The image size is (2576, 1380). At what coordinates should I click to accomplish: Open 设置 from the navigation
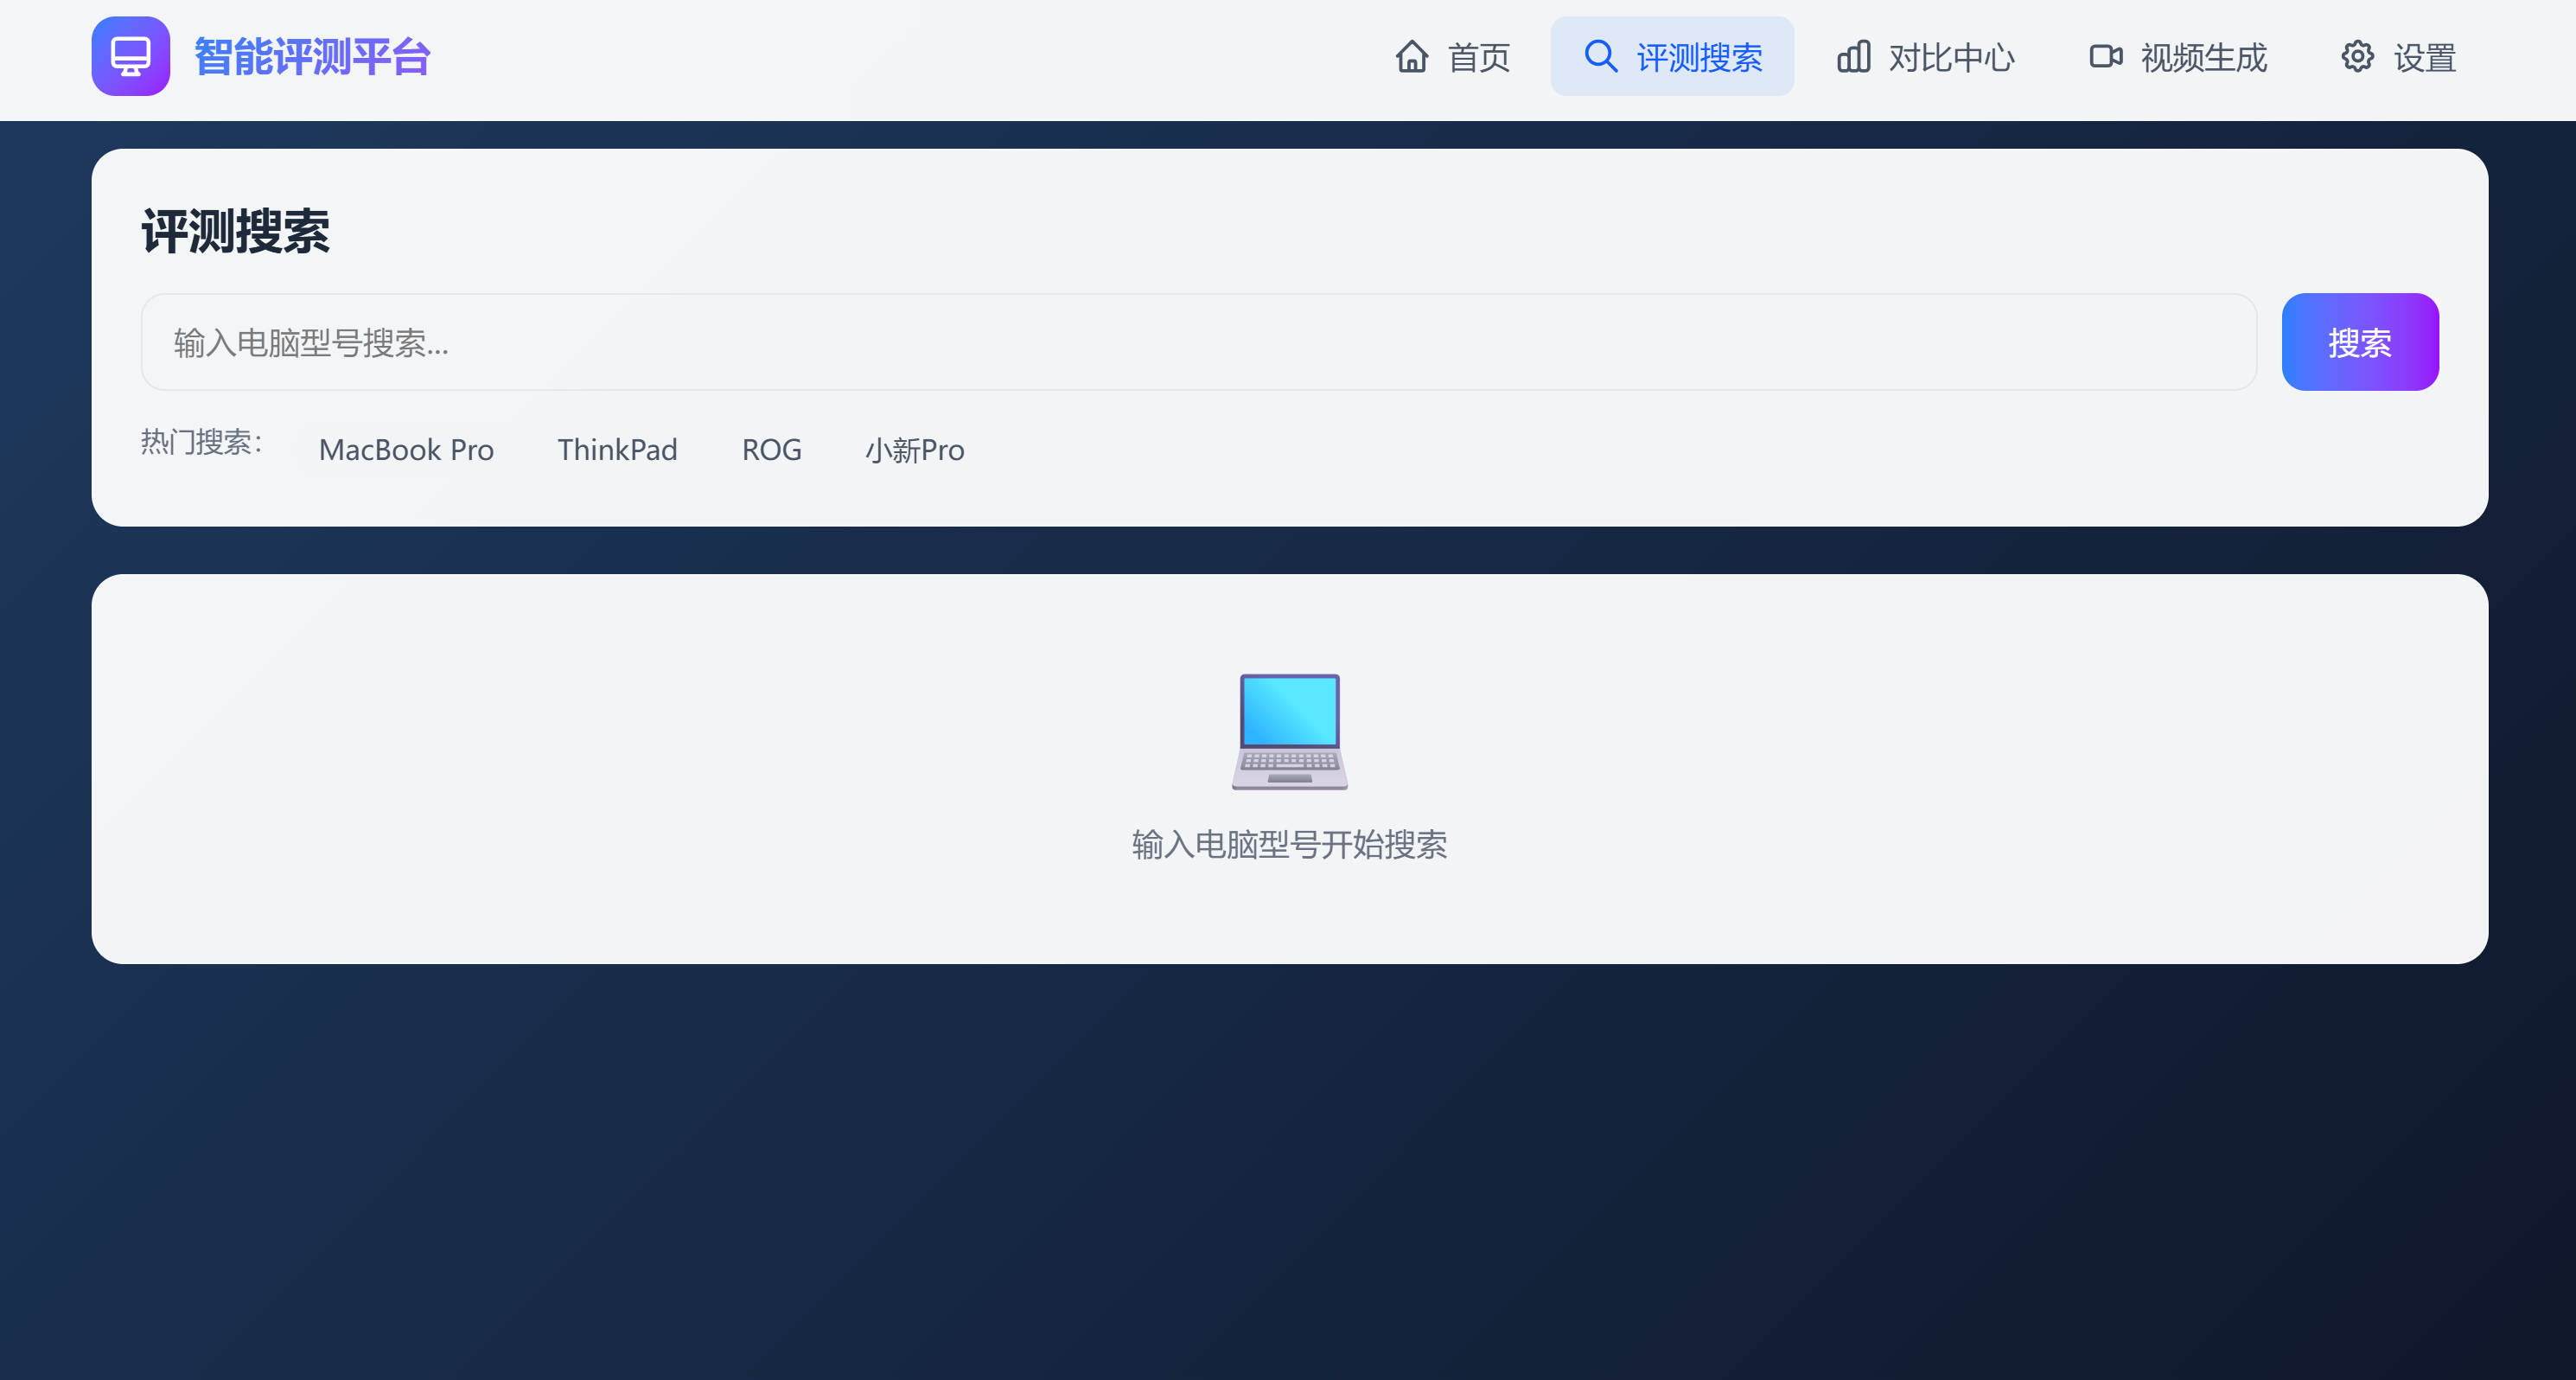2424,58
